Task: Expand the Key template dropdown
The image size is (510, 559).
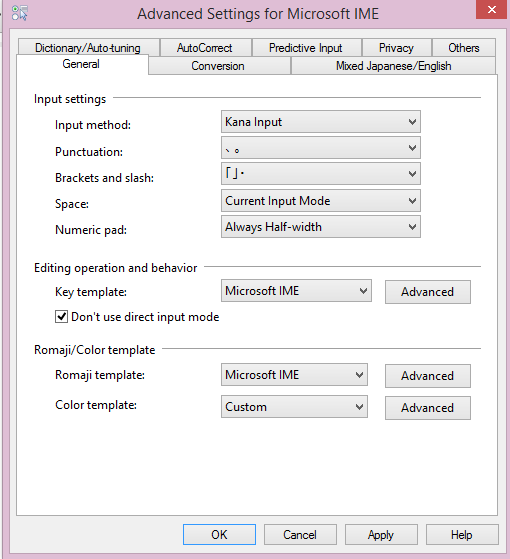Action: coord(296,291)
